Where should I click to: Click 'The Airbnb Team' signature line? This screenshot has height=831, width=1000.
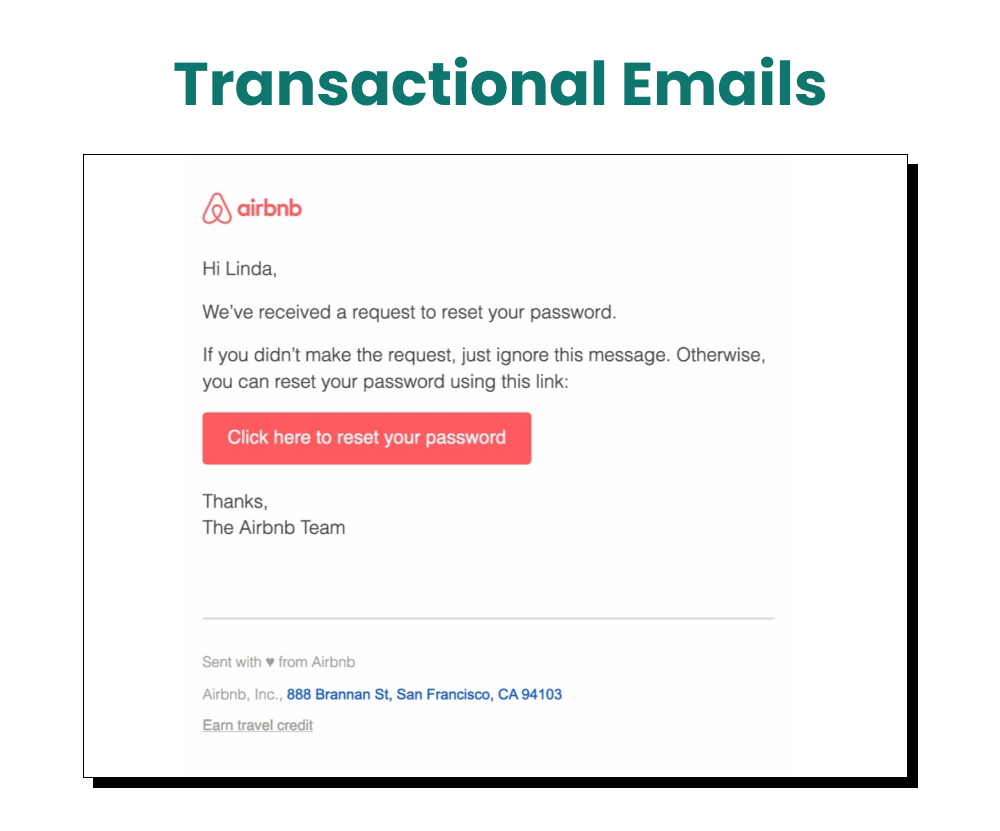pos(273,527)
